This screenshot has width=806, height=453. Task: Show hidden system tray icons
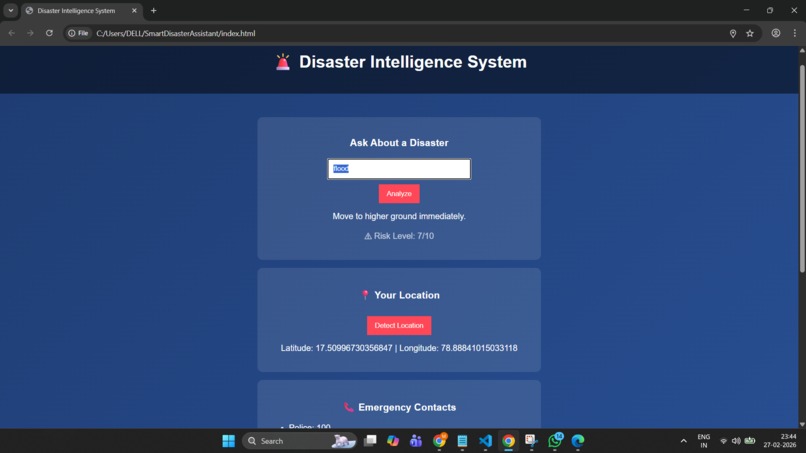coord(684,441)
